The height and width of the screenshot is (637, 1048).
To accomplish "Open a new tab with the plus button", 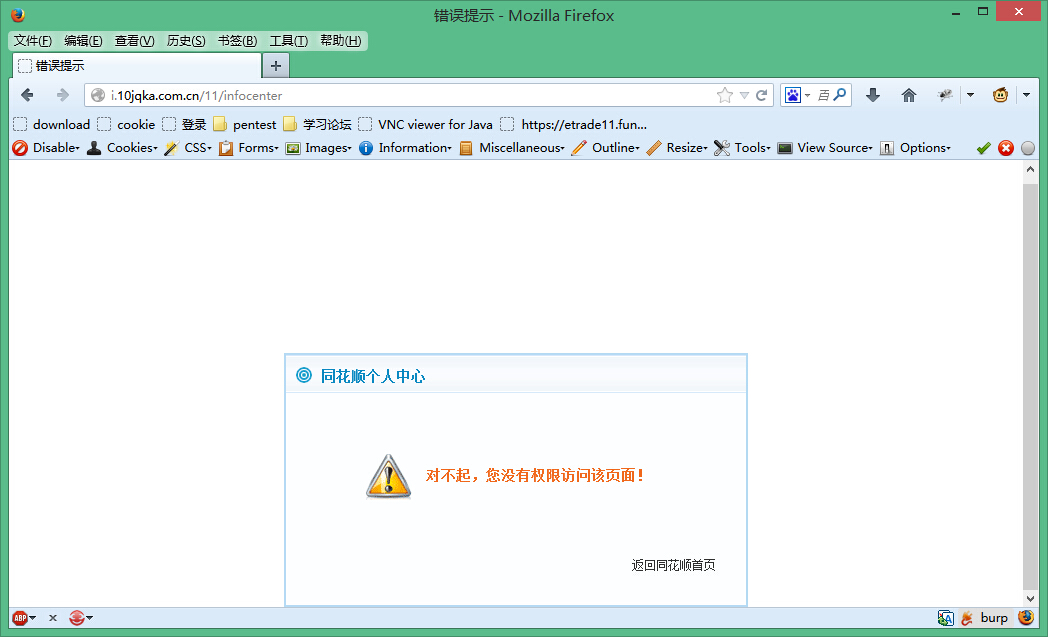I will click(x=276, y=66).
